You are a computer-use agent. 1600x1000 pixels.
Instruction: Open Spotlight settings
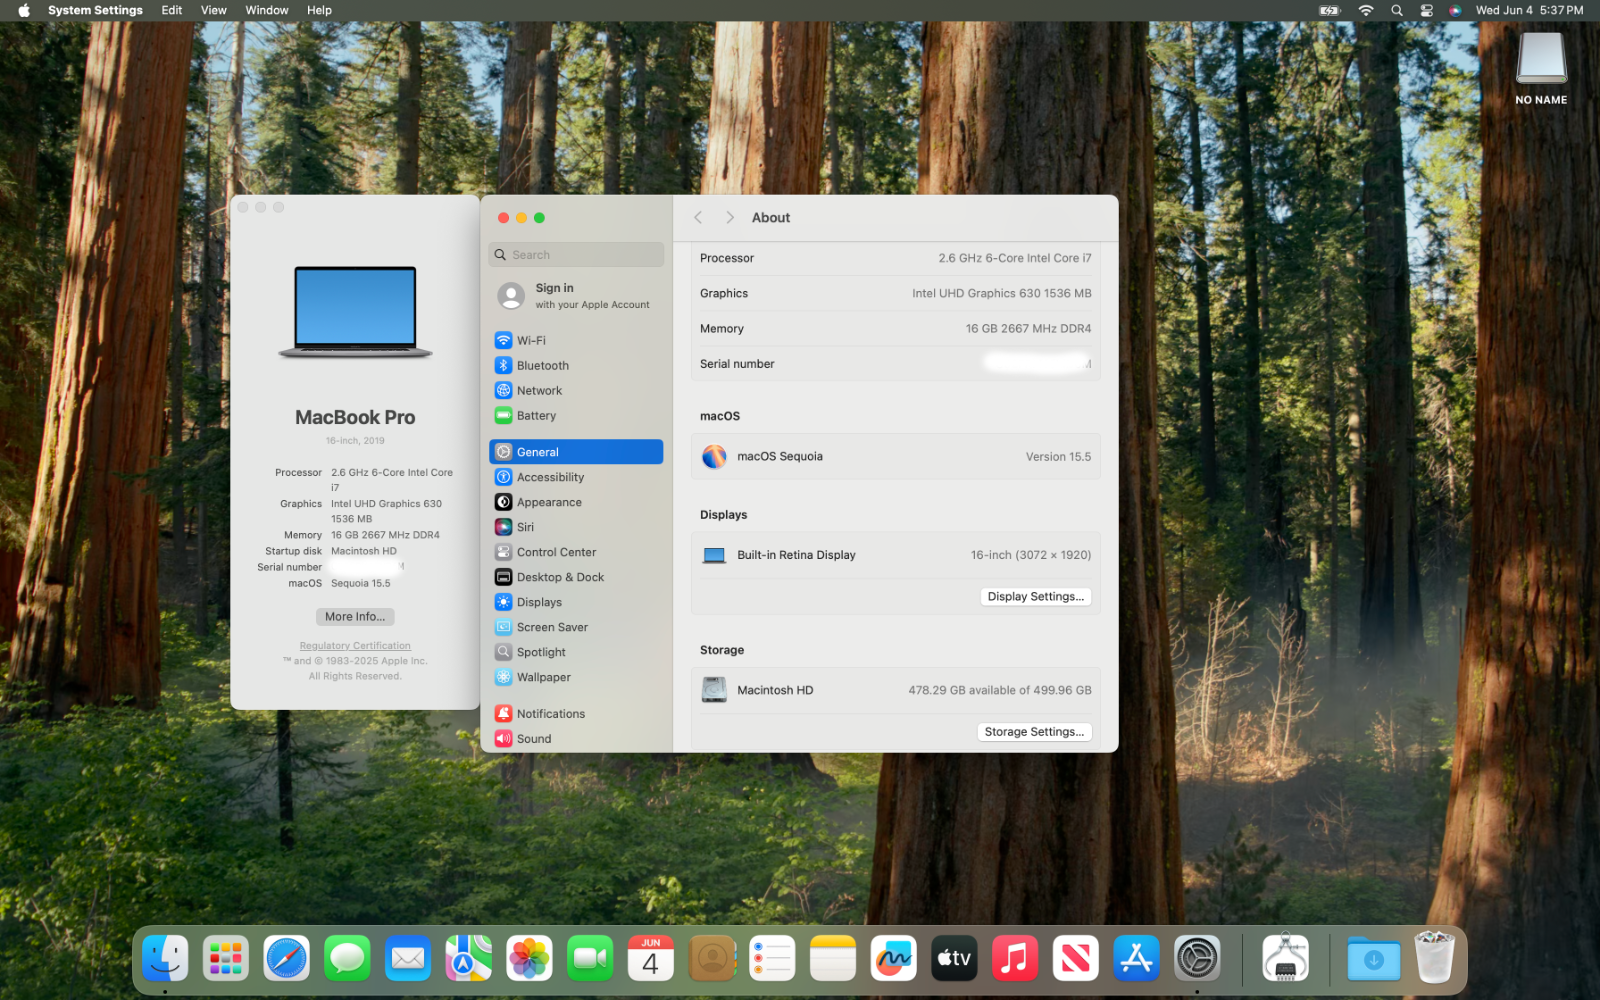pyautogui.click(x=576, y=652)
